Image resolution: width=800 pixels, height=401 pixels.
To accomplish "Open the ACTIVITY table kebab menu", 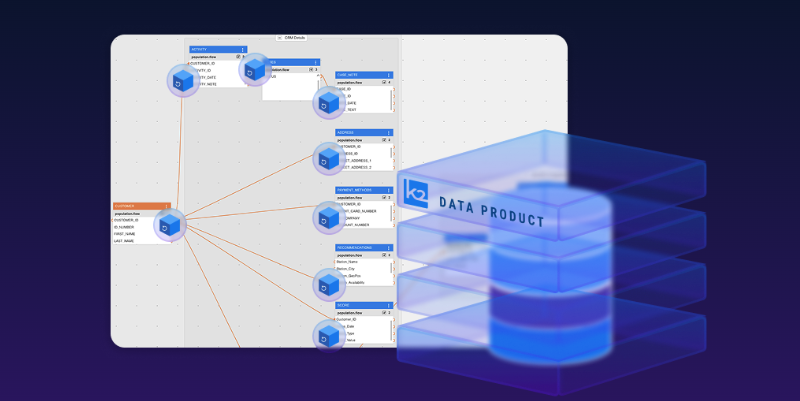I will click(x=242, y=49).
